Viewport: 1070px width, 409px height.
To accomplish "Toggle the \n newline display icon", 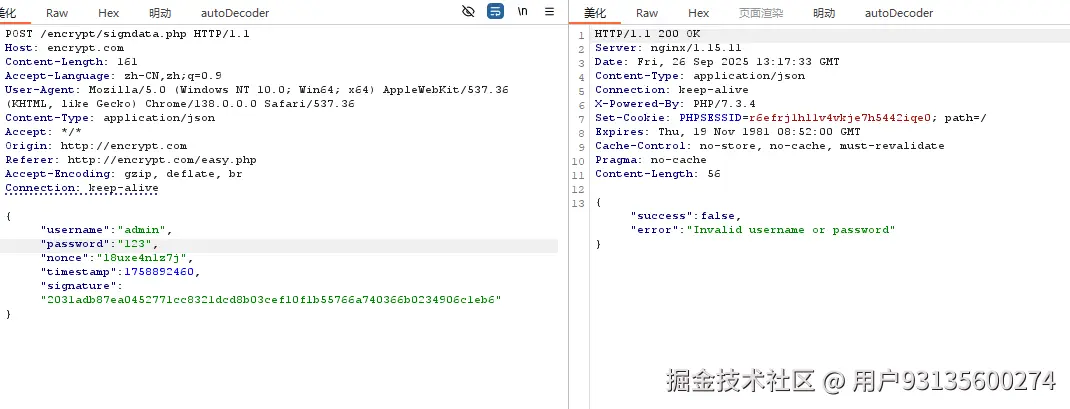I will (x=523, y=12).
